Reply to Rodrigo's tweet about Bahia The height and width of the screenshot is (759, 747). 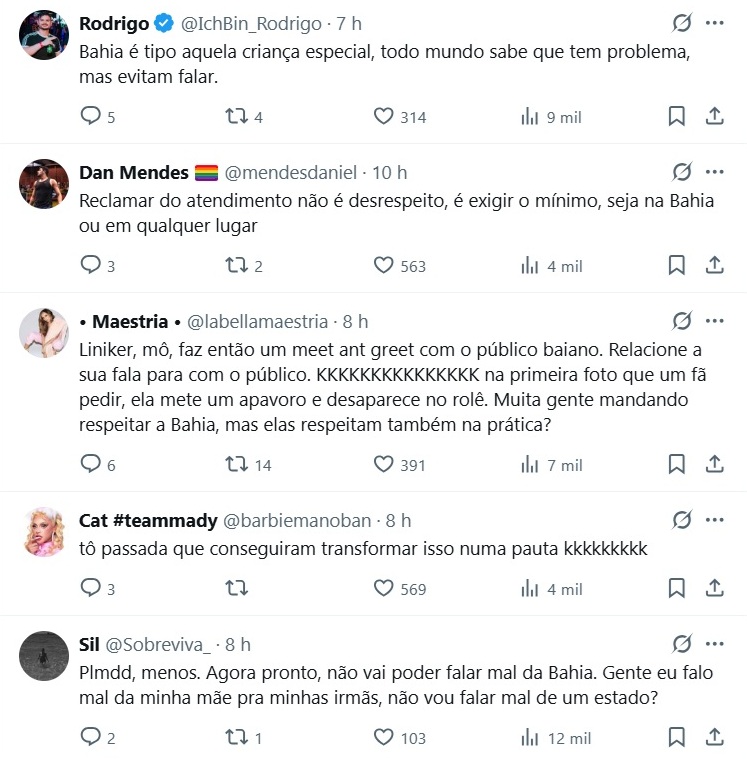coord(91,117)
